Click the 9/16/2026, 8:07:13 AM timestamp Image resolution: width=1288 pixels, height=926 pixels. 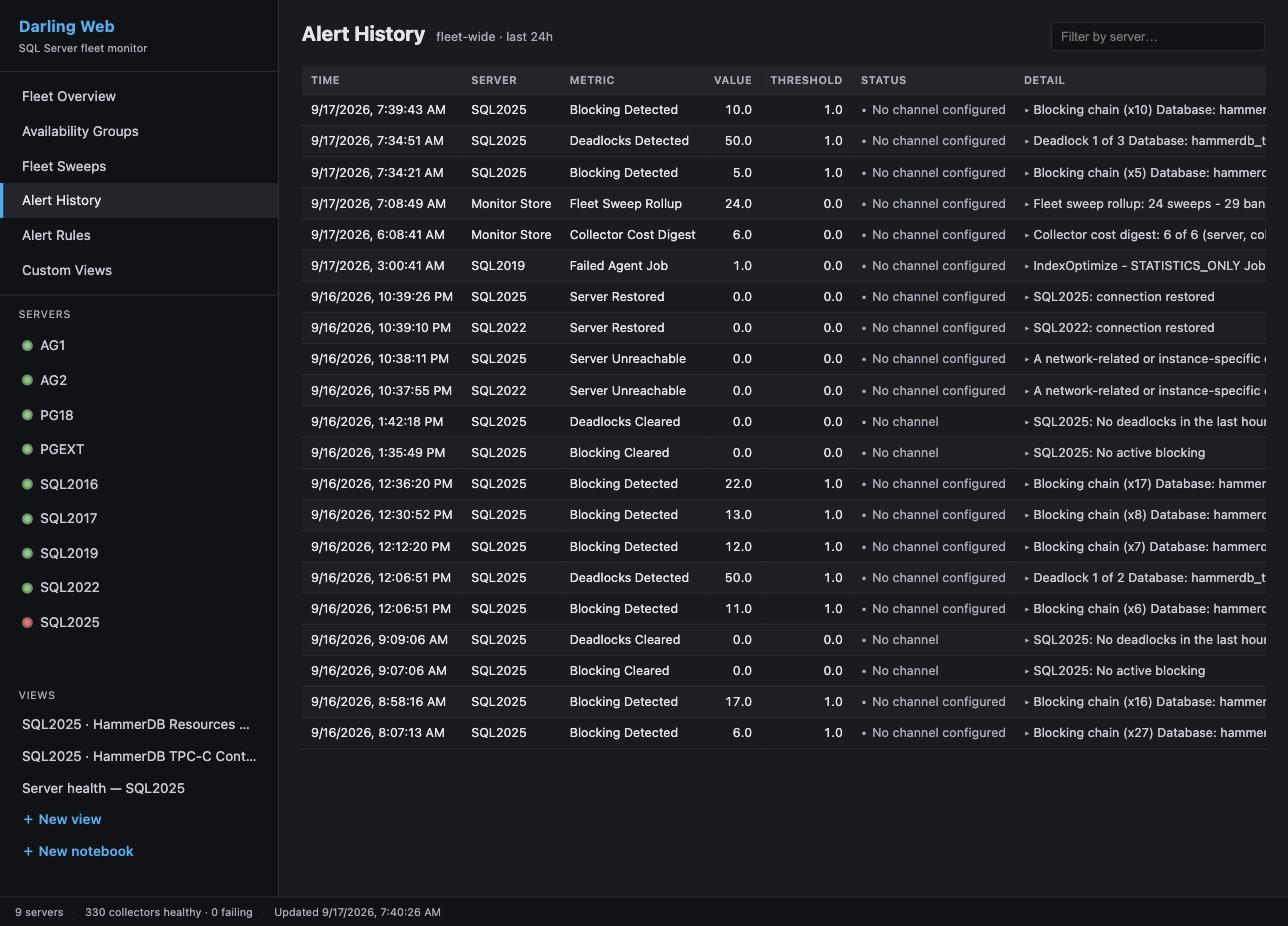point(378,733)
